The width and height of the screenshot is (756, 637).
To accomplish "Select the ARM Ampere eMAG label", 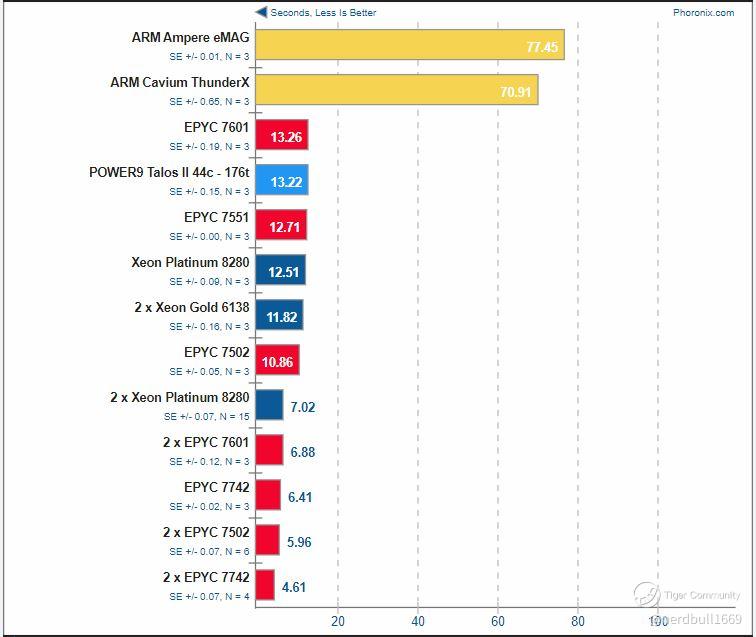I will tap(190, 37).
